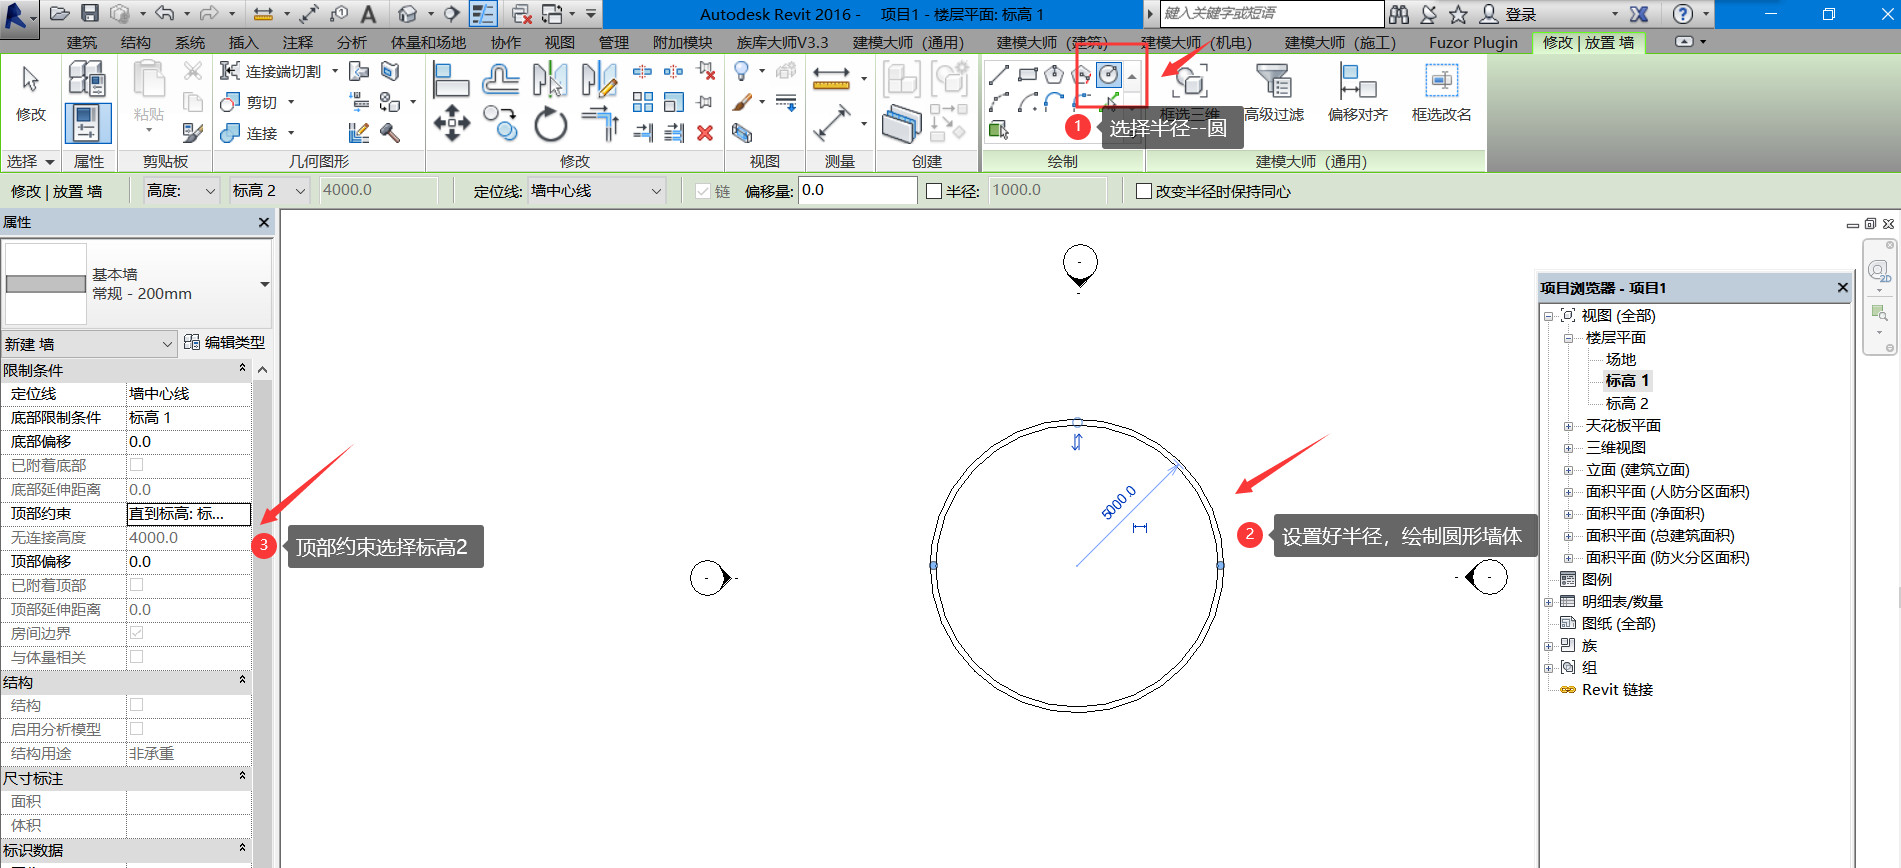Toggle the 改变半径时保持同心 checkbox
Screen dimensions: 1901x868
pyautogui.click(x=1144, y=191)
